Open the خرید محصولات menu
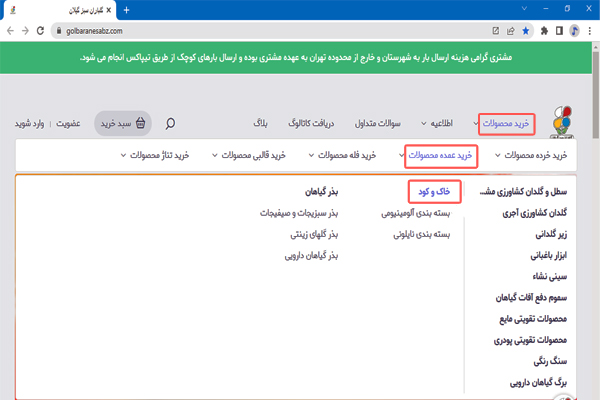This screenshot has width=600, height=400. pyautogui.click(x=506, y=124)
